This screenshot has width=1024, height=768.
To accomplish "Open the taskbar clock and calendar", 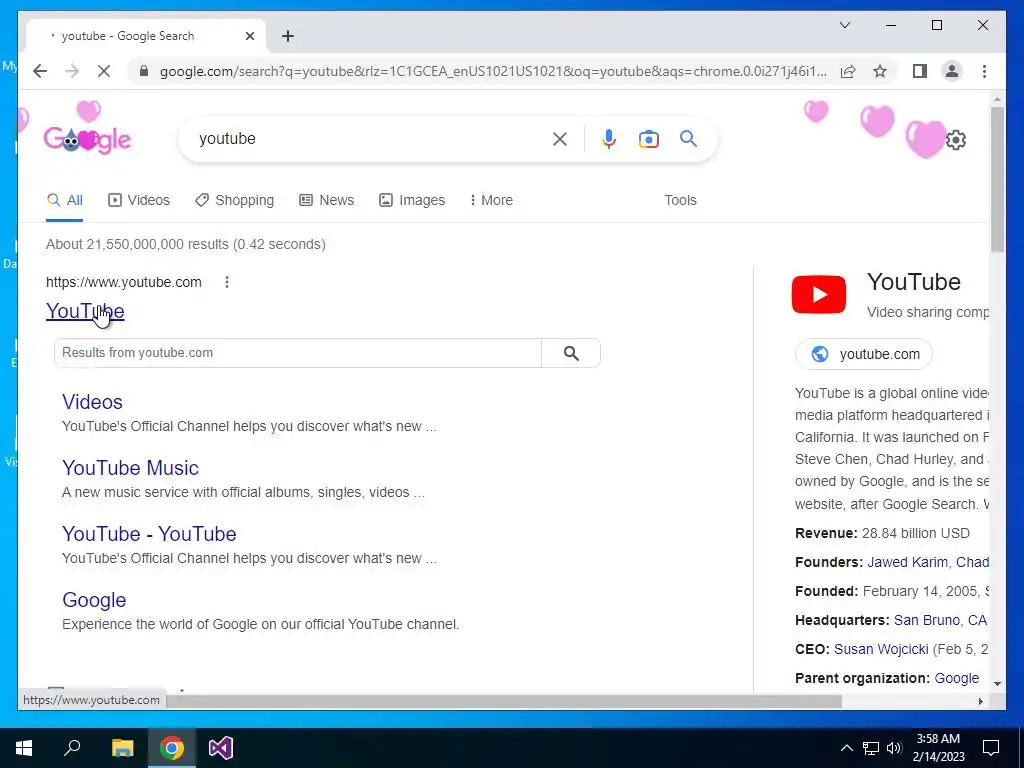I will coord(938,748).
